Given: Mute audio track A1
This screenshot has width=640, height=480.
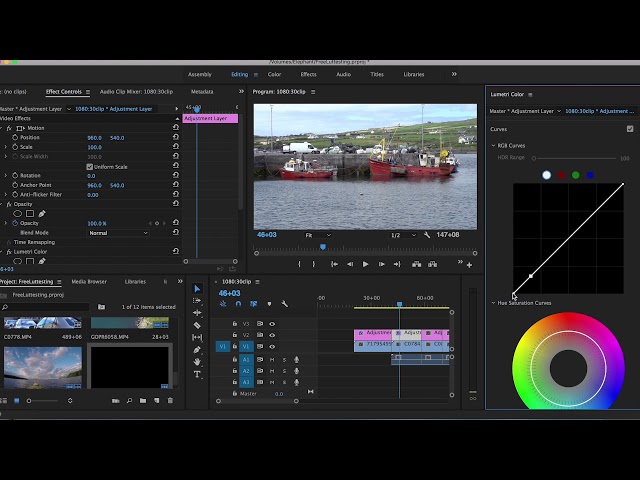Looking at the screenshot, I should 272,359.
